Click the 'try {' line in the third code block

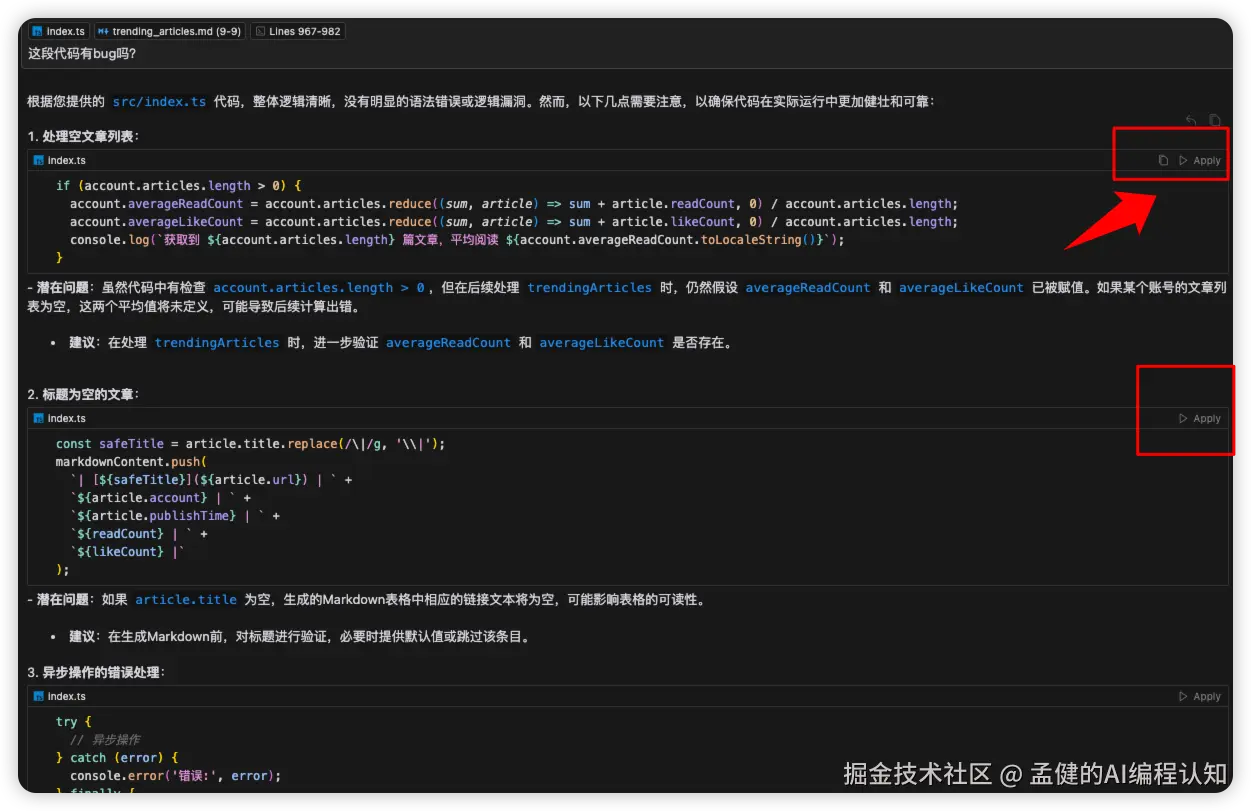pyautogui.click(x=73, y=722)
